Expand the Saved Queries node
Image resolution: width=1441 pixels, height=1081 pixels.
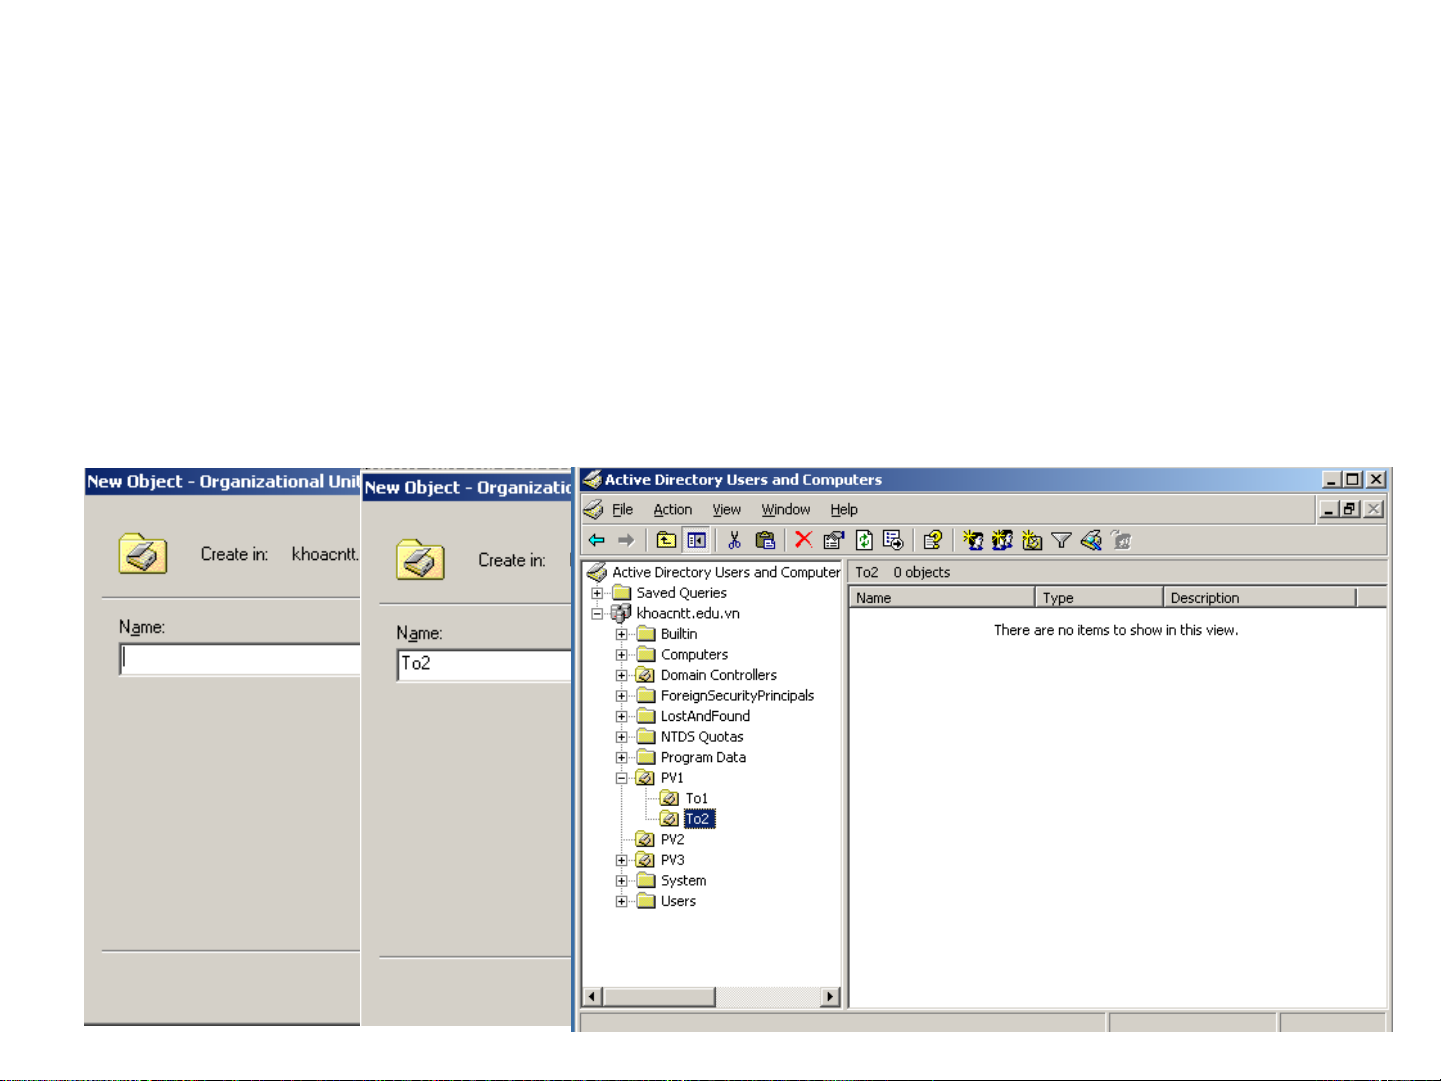[x=597, y=593]
